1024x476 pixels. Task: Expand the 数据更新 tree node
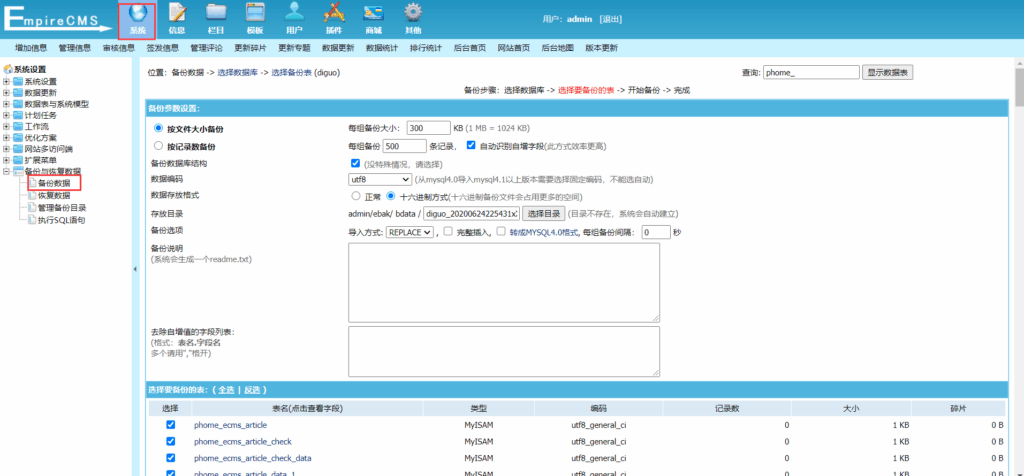click(x=7, y=93)
